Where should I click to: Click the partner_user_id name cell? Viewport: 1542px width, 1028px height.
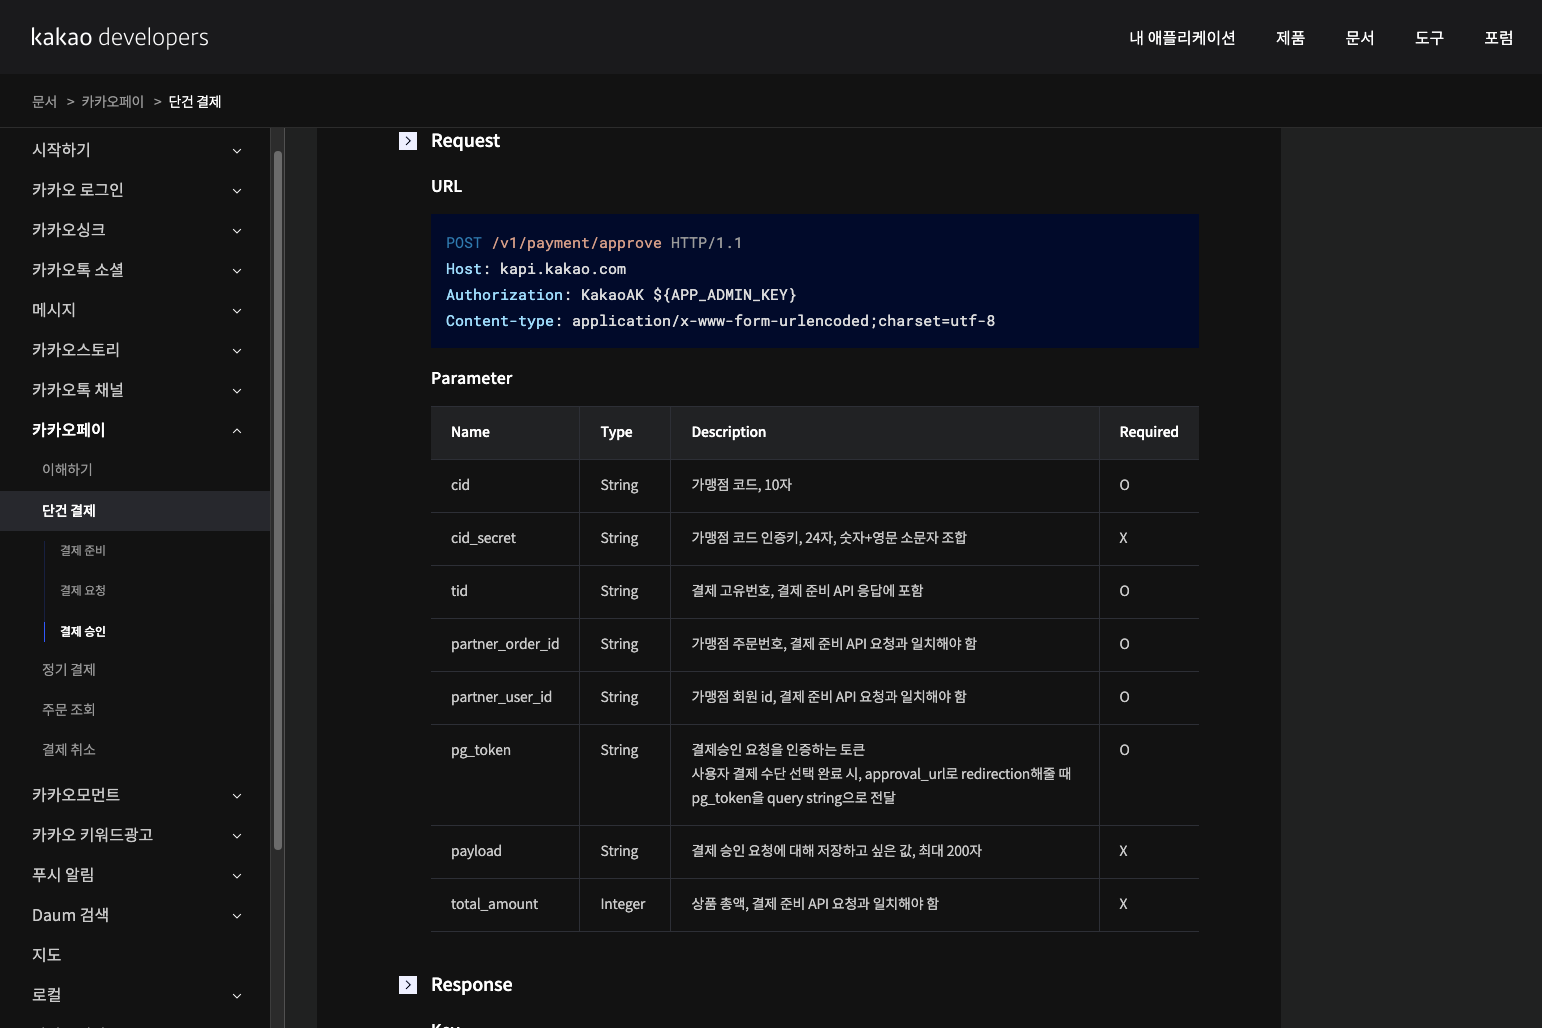point(505,698)
